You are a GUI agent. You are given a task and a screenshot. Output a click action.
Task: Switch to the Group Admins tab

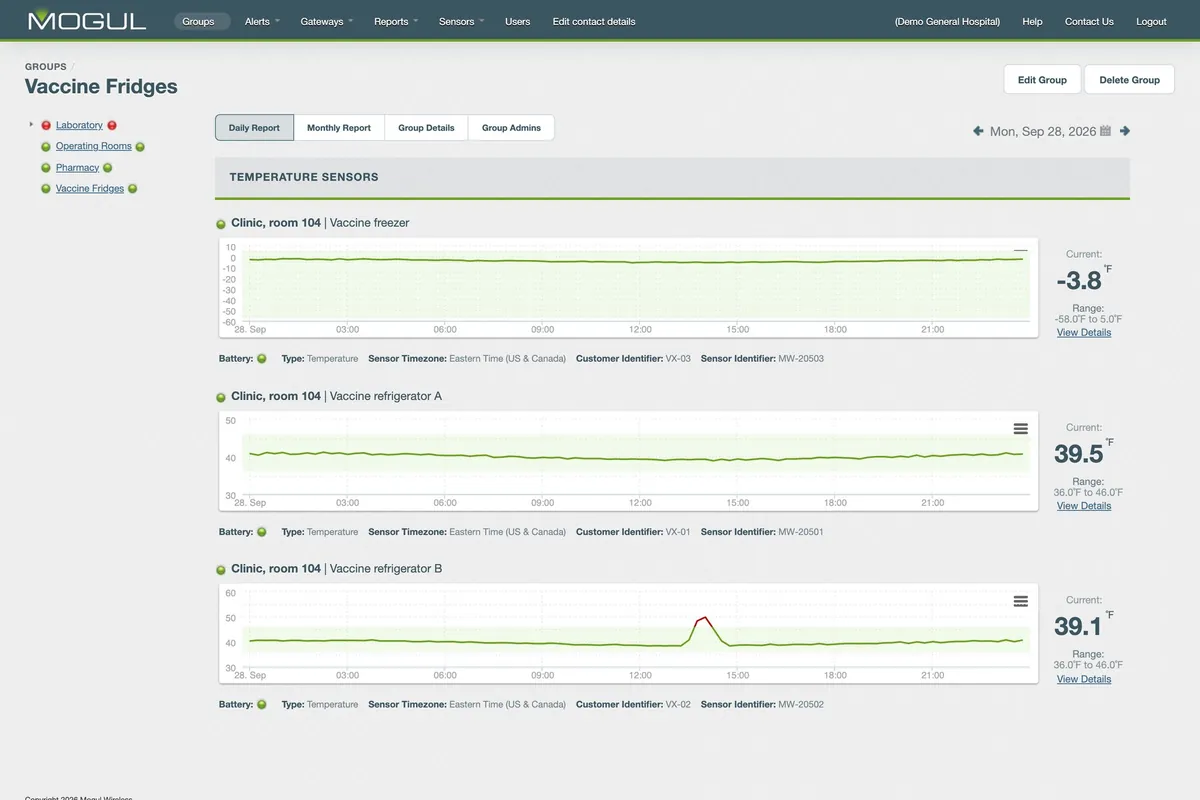pos(511,128)
